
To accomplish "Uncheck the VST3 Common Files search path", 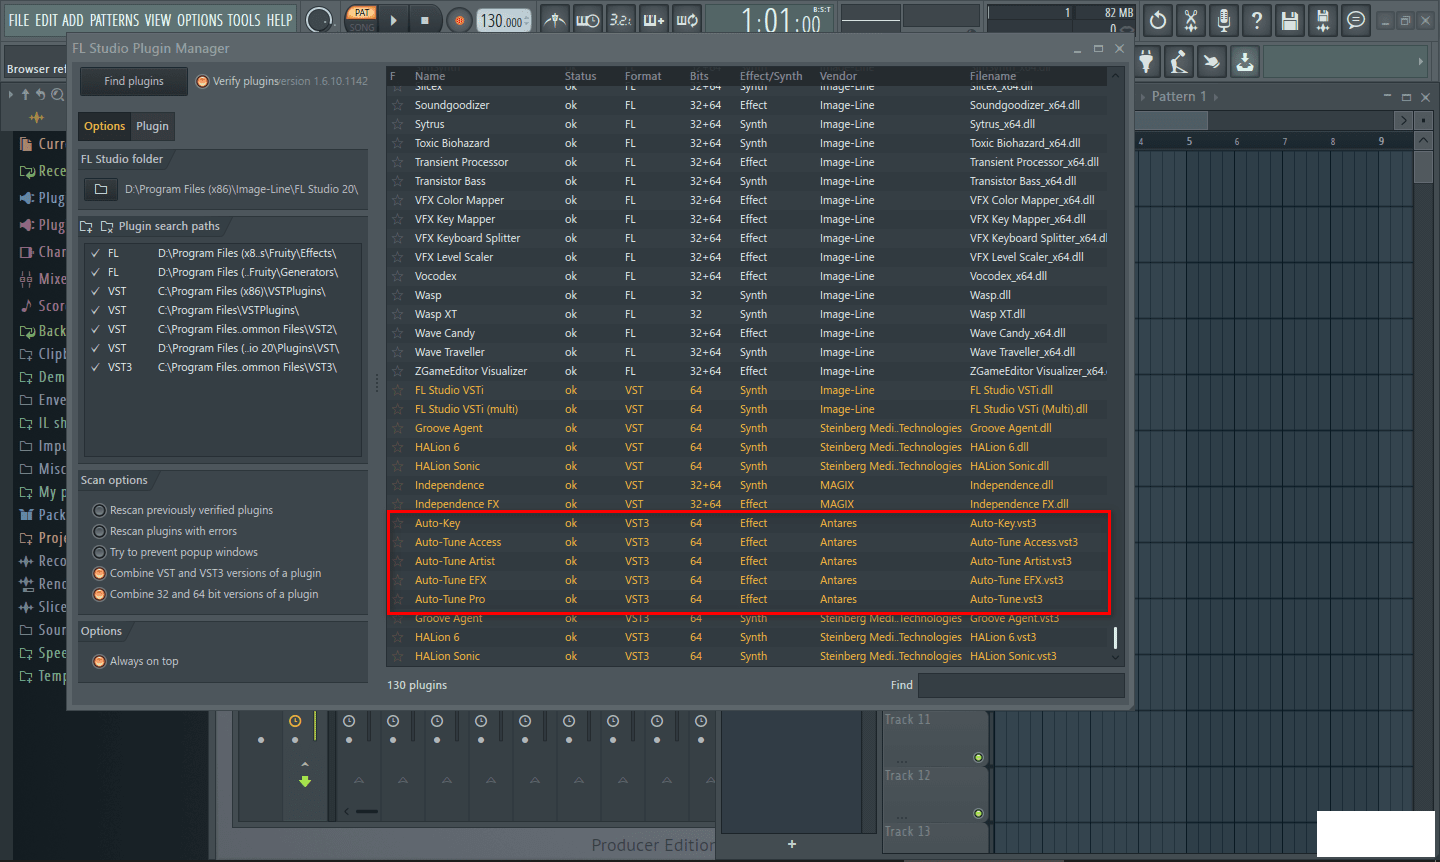I will click(x=95, y=367).
